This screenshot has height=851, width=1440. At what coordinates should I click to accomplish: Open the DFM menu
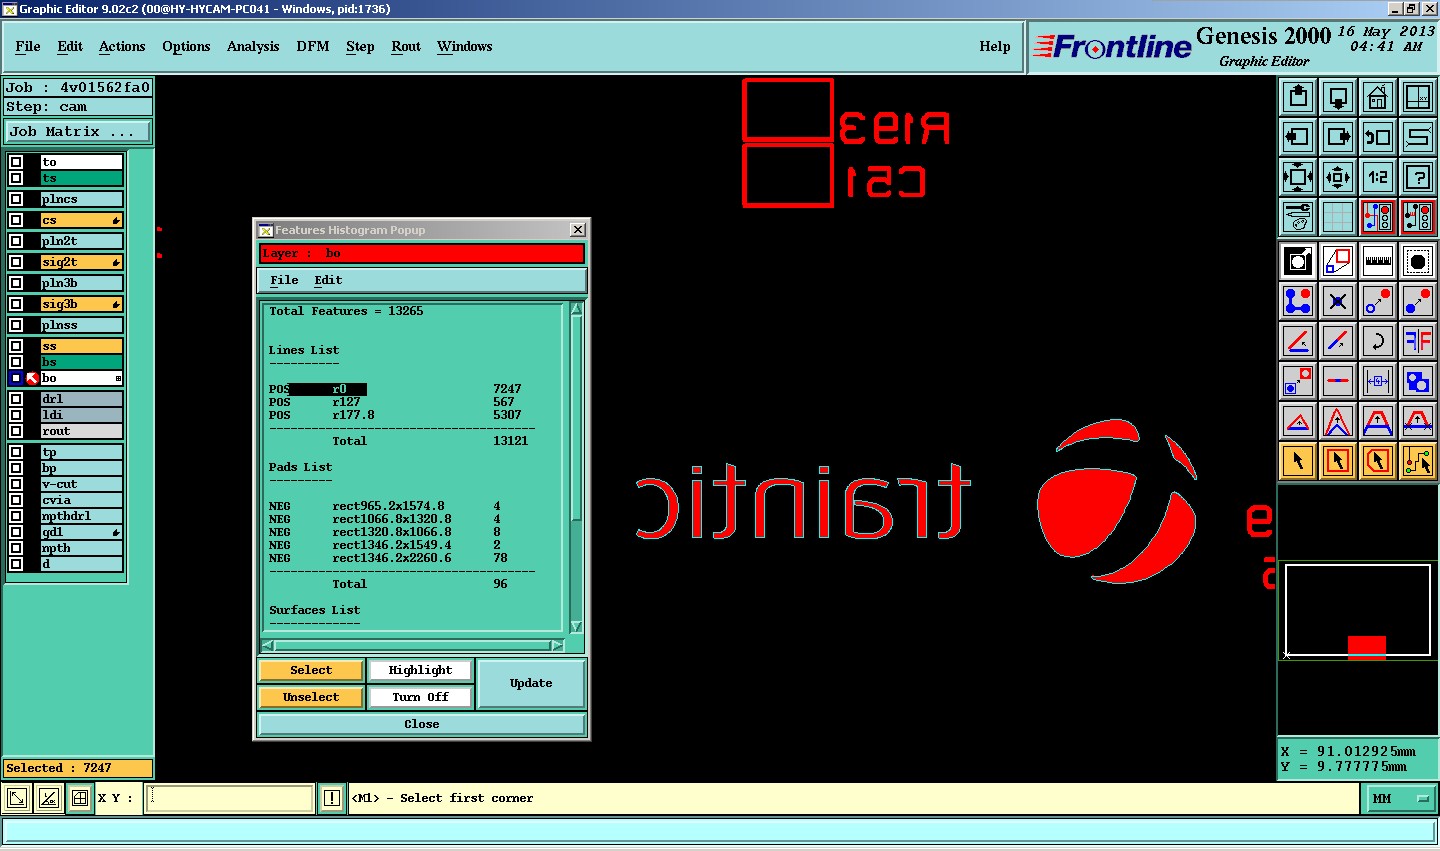(x=313, y=46)
